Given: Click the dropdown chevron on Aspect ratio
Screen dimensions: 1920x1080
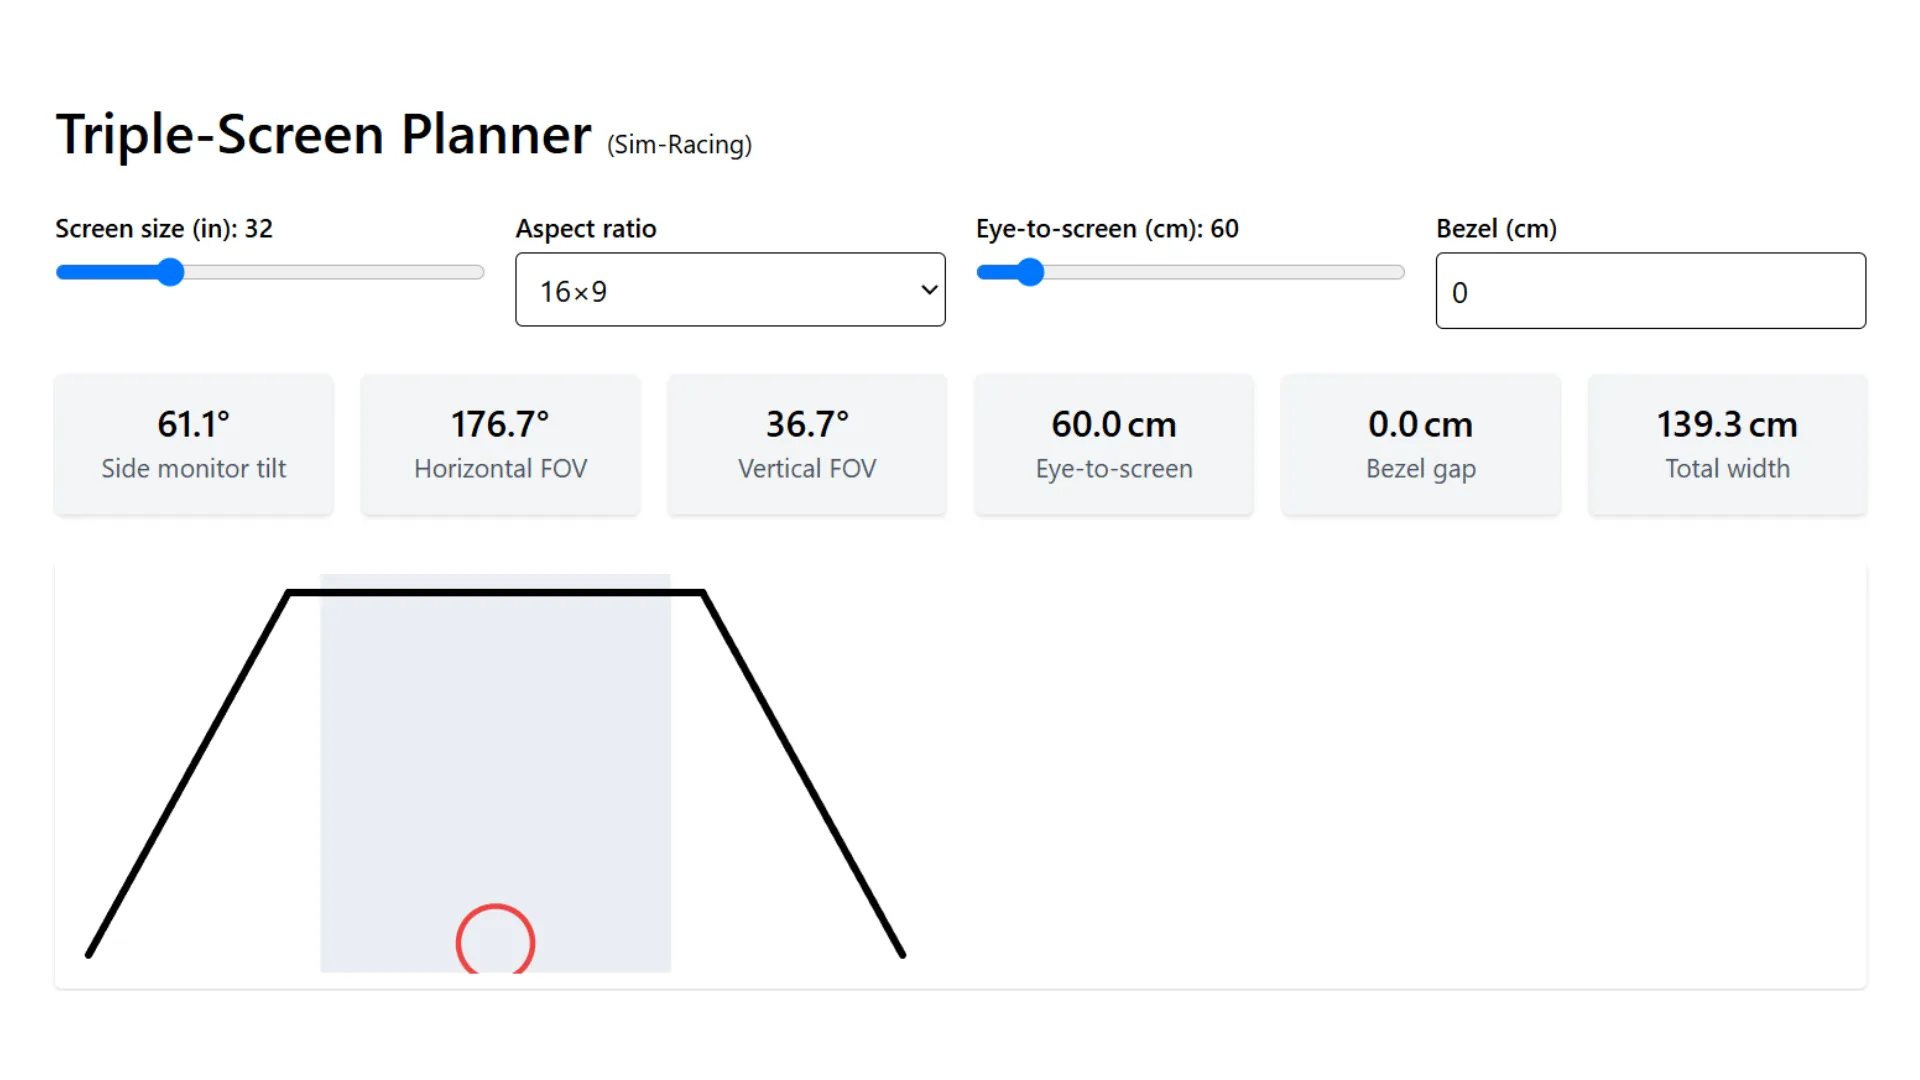Looking at the screenshot, I should 928,290.
